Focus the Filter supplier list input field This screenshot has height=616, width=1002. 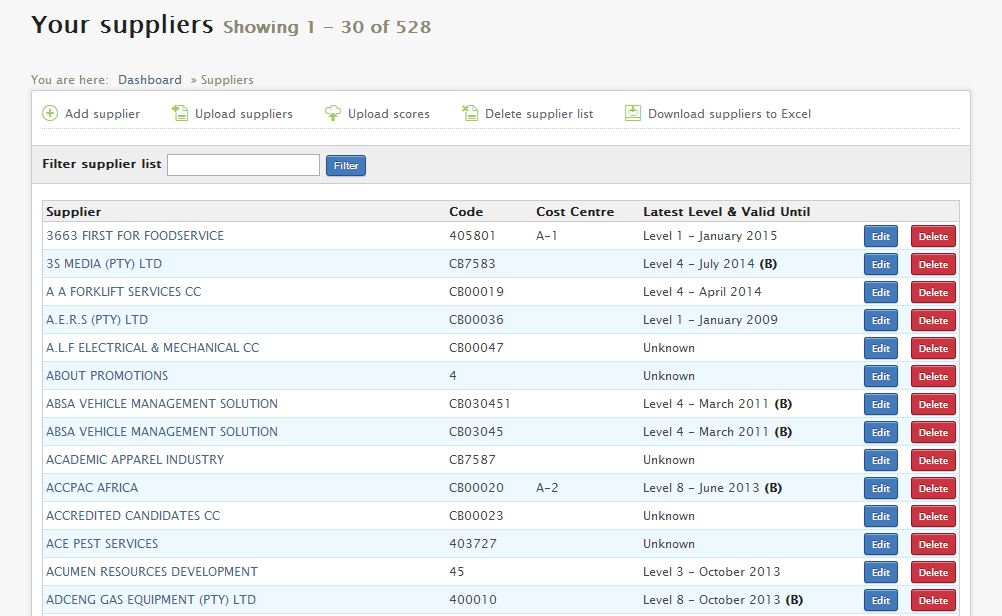coord(243,165)
